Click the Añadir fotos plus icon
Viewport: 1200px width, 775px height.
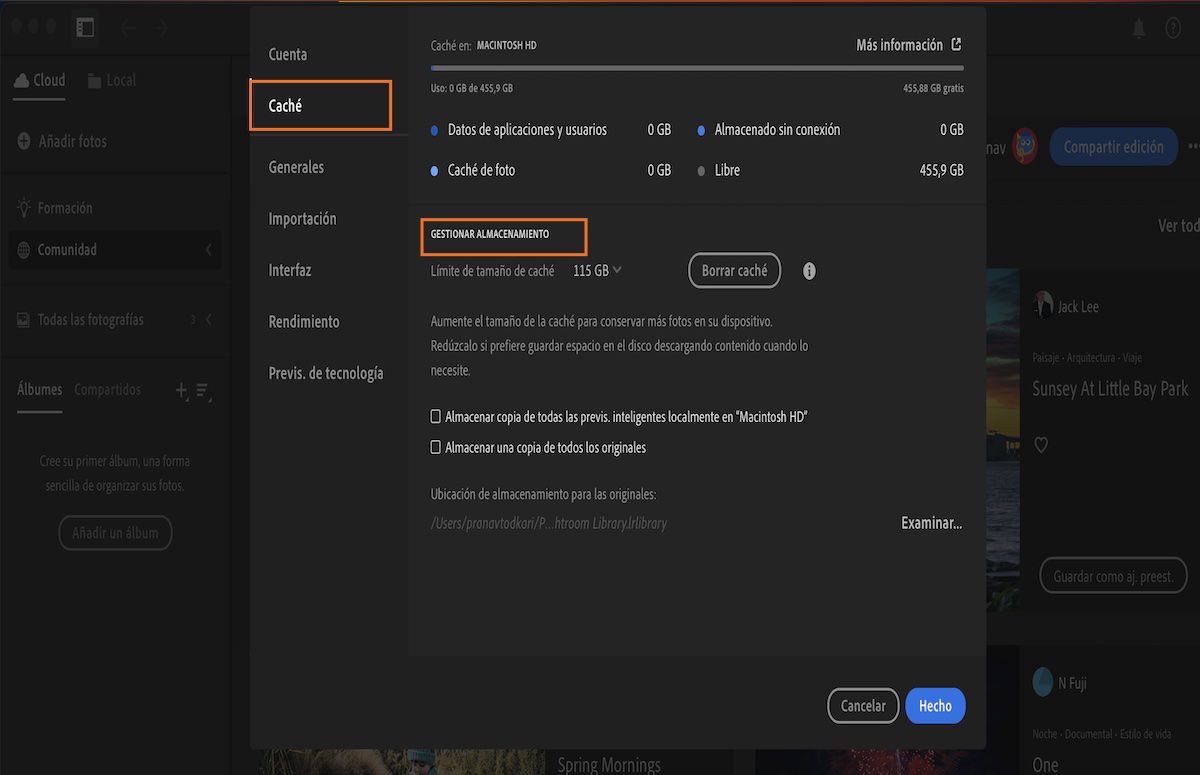tap(23, 140)
